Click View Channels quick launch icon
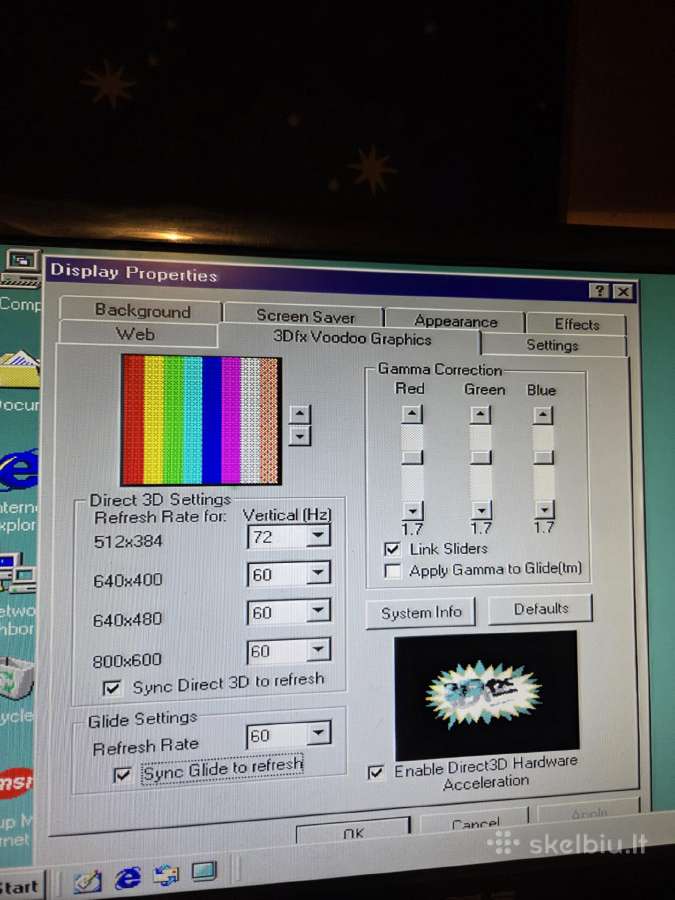The height and width of the screenshot is (900, 675). 204,872
